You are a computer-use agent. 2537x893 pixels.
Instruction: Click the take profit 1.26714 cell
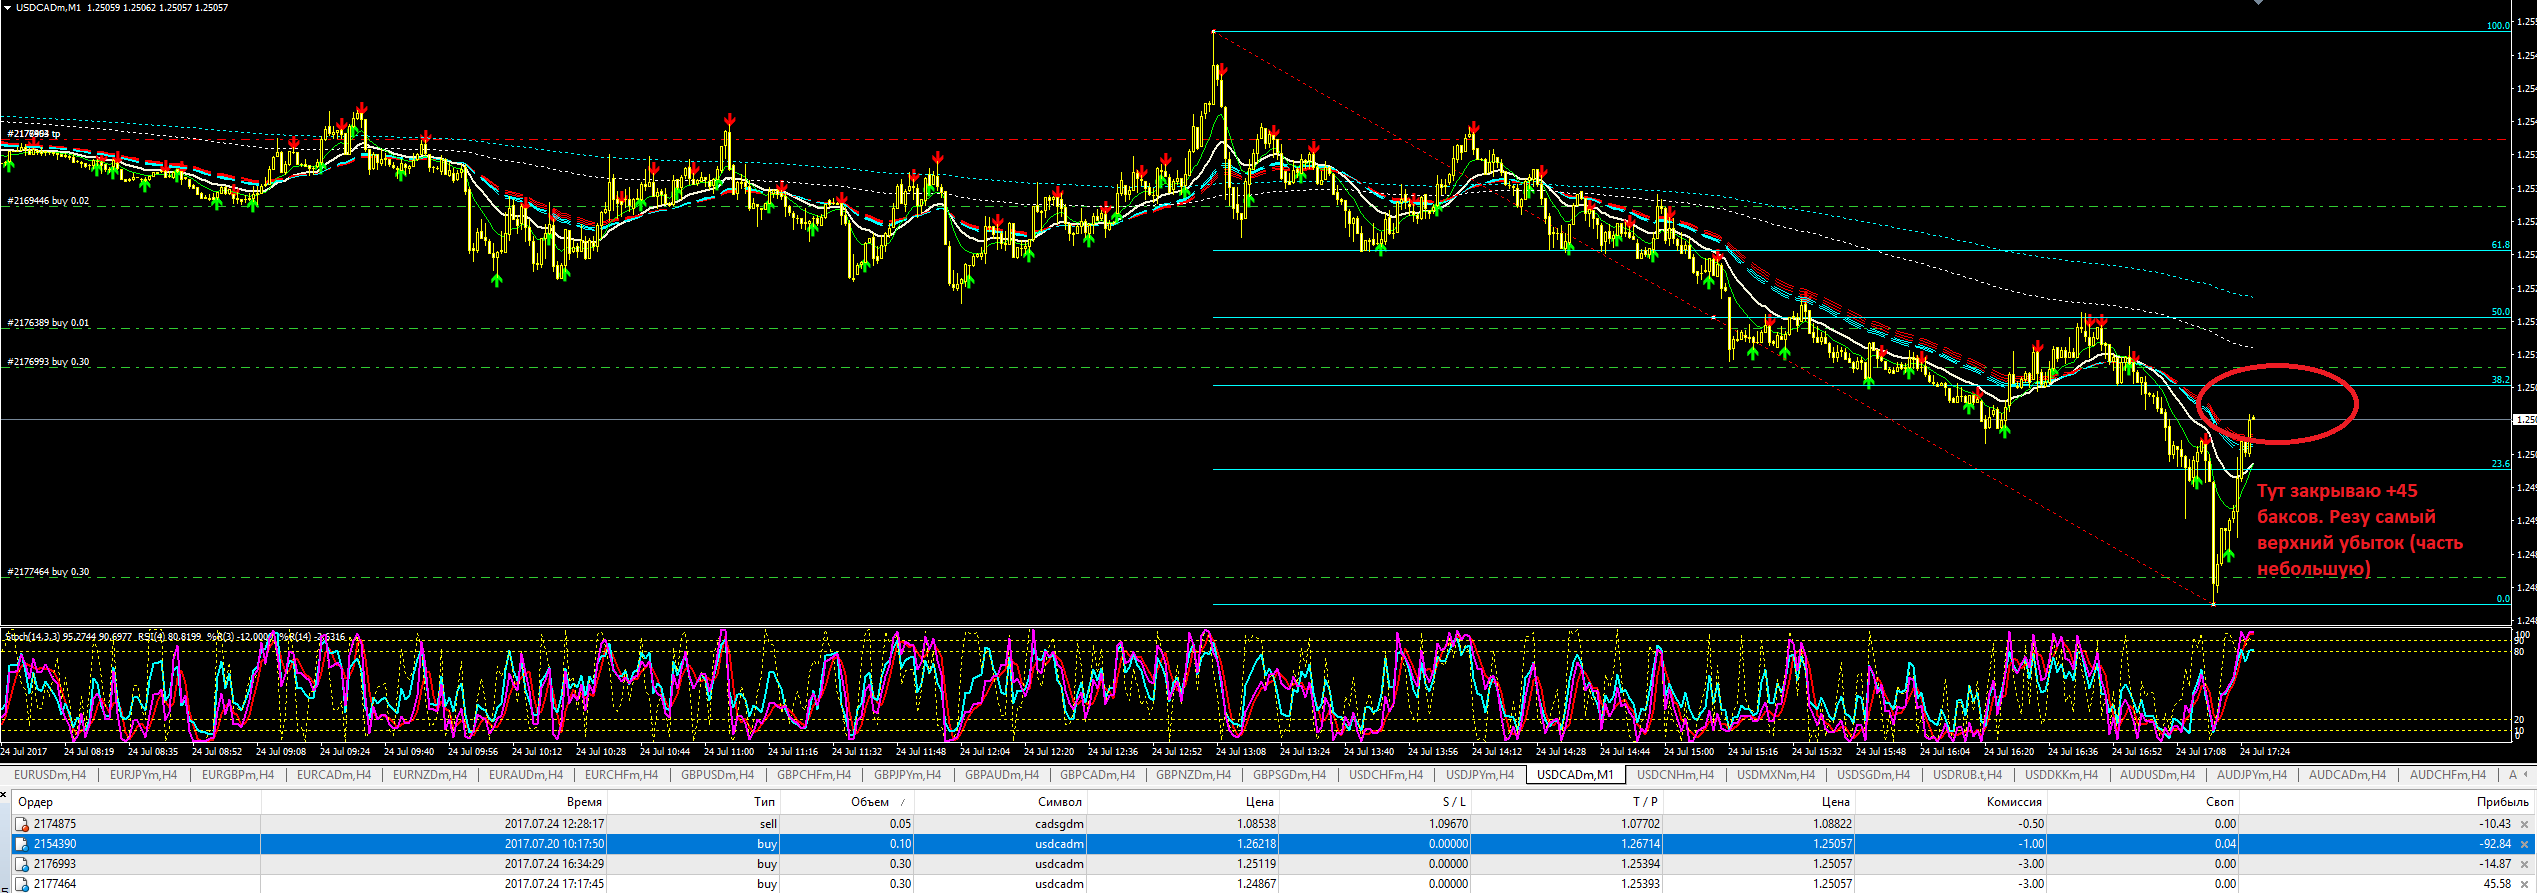(x=1640, y=844)
